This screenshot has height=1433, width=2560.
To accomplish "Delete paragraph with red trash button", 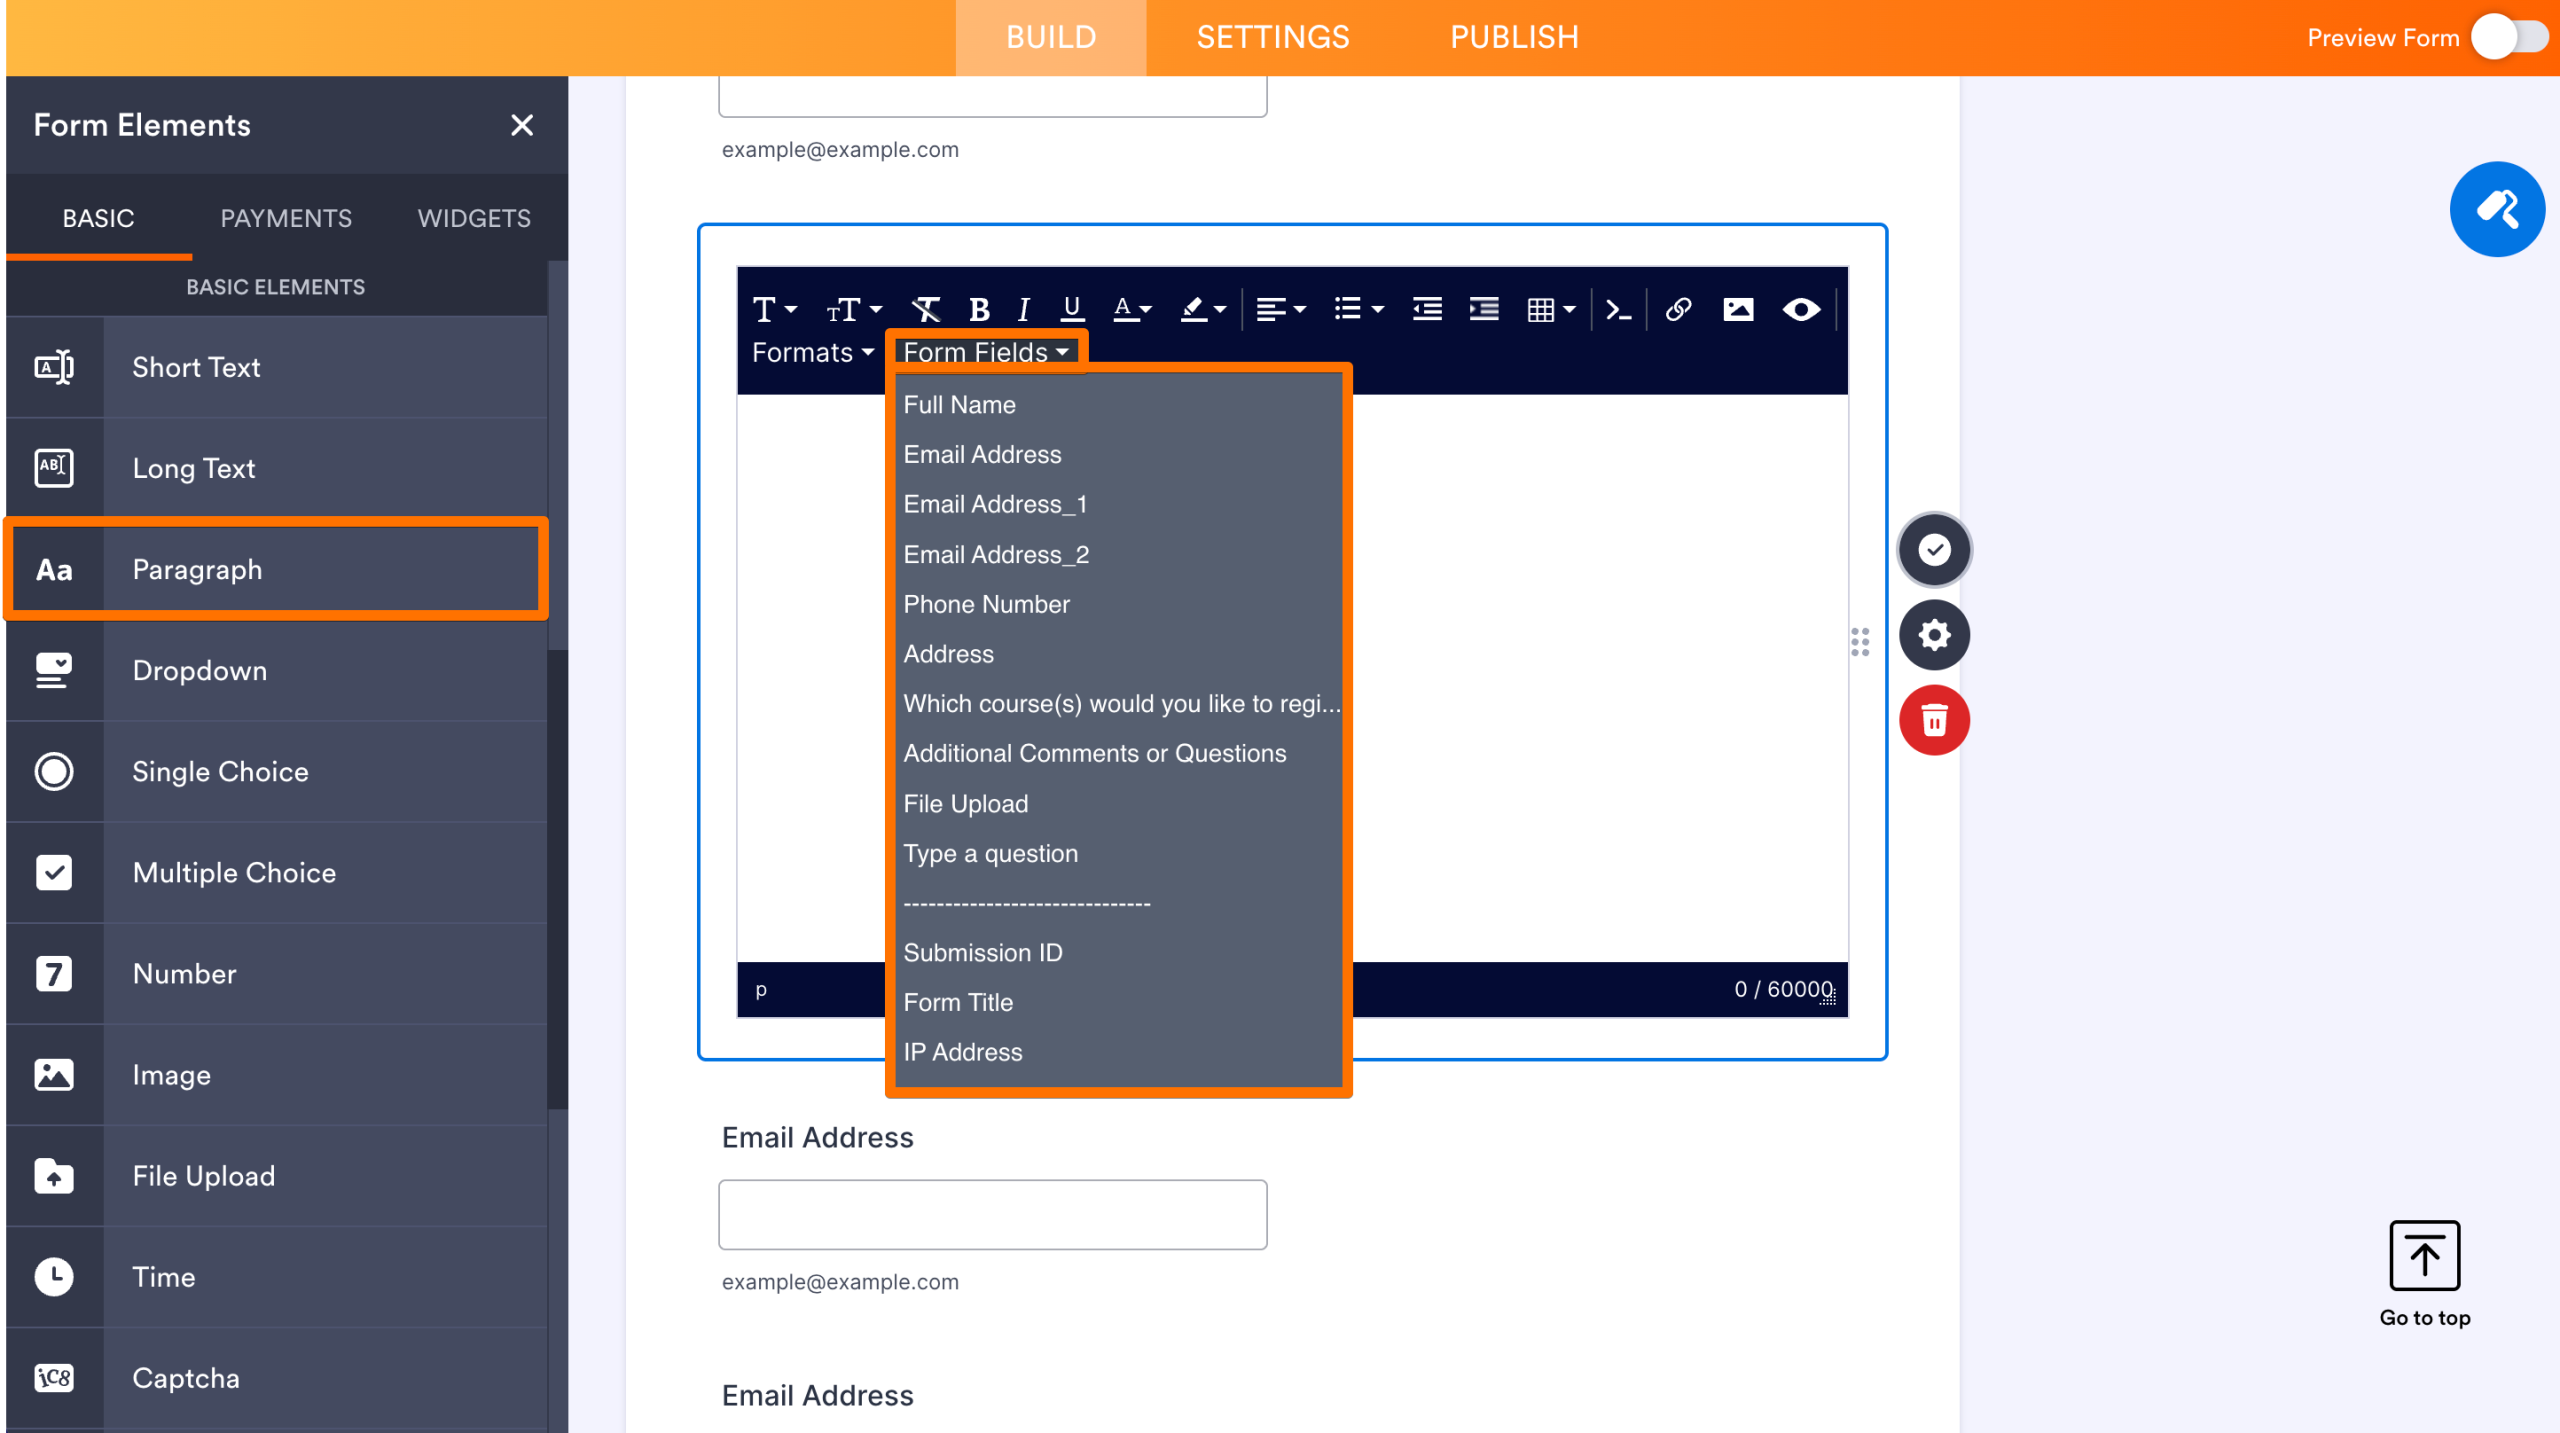I will coord(1934,720).
